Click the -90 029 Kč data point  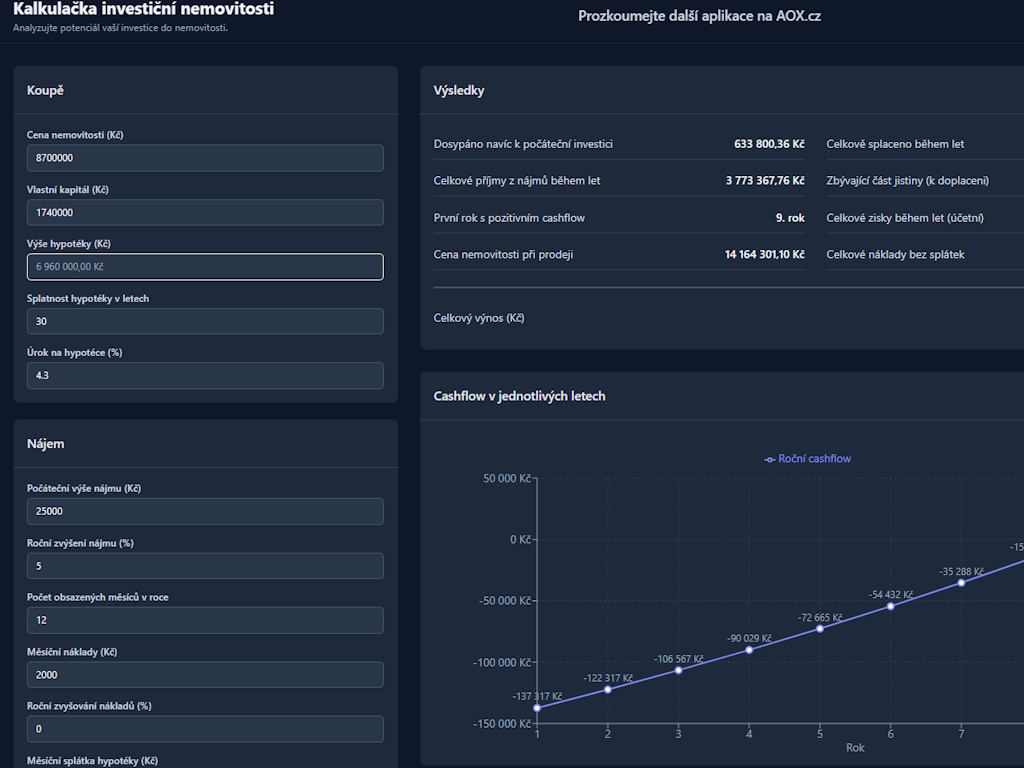749,650
